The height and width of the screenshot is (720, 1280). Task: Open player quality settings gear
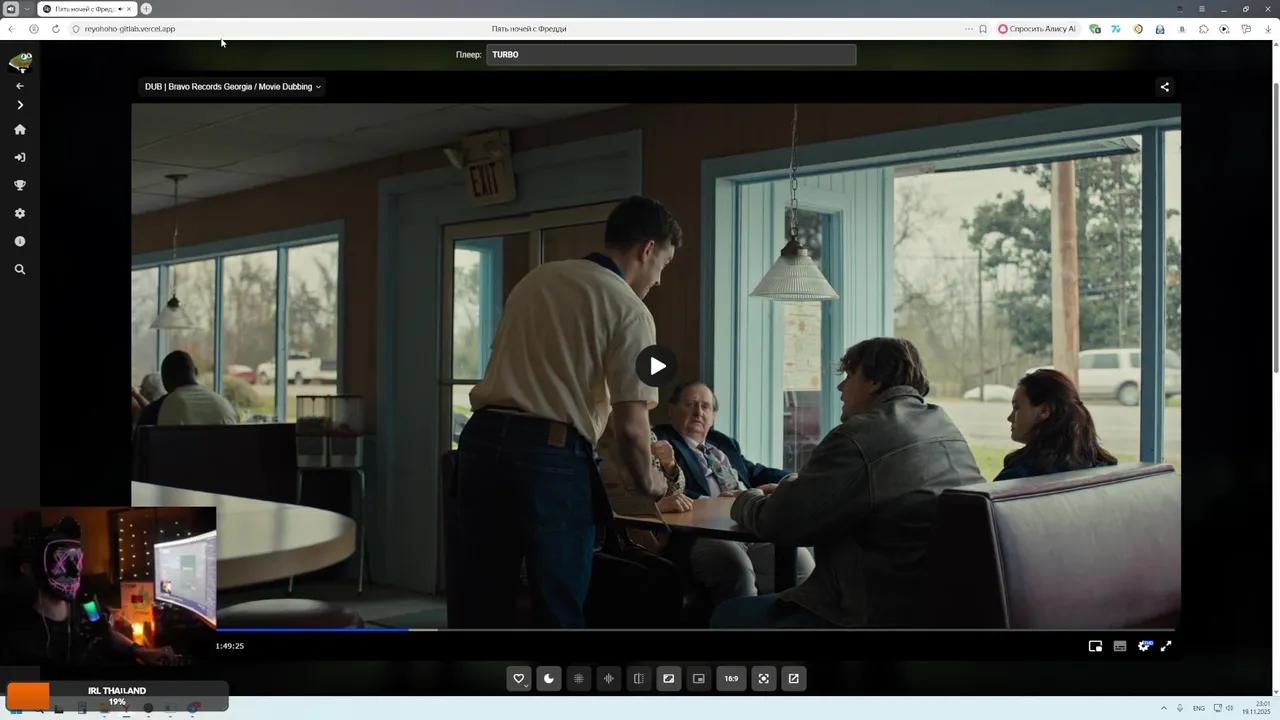point(1144,646)
